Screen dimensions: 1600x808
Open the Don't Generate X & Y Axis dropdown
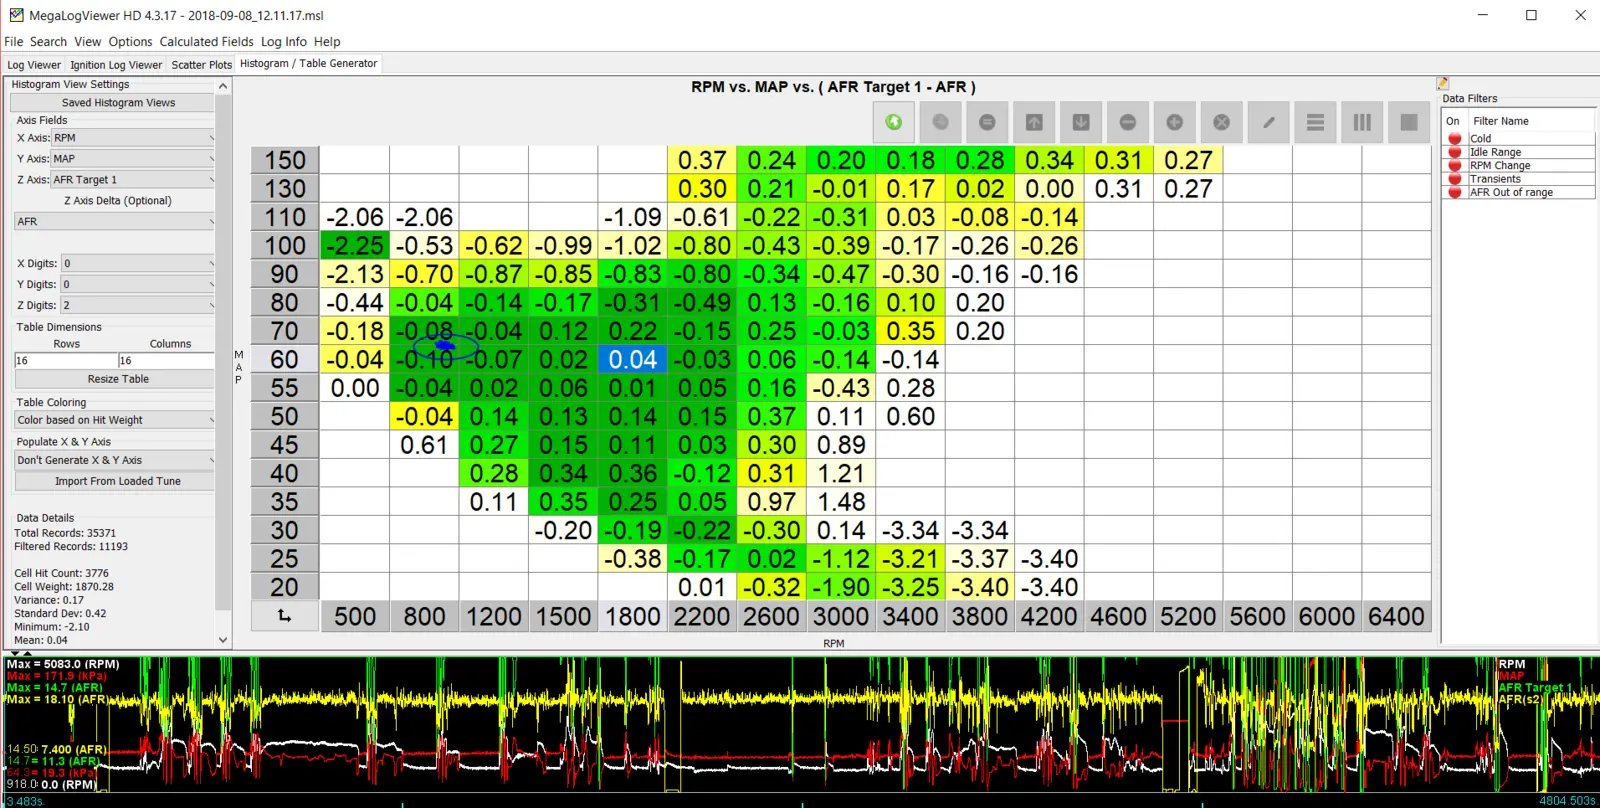coord(115,460)
